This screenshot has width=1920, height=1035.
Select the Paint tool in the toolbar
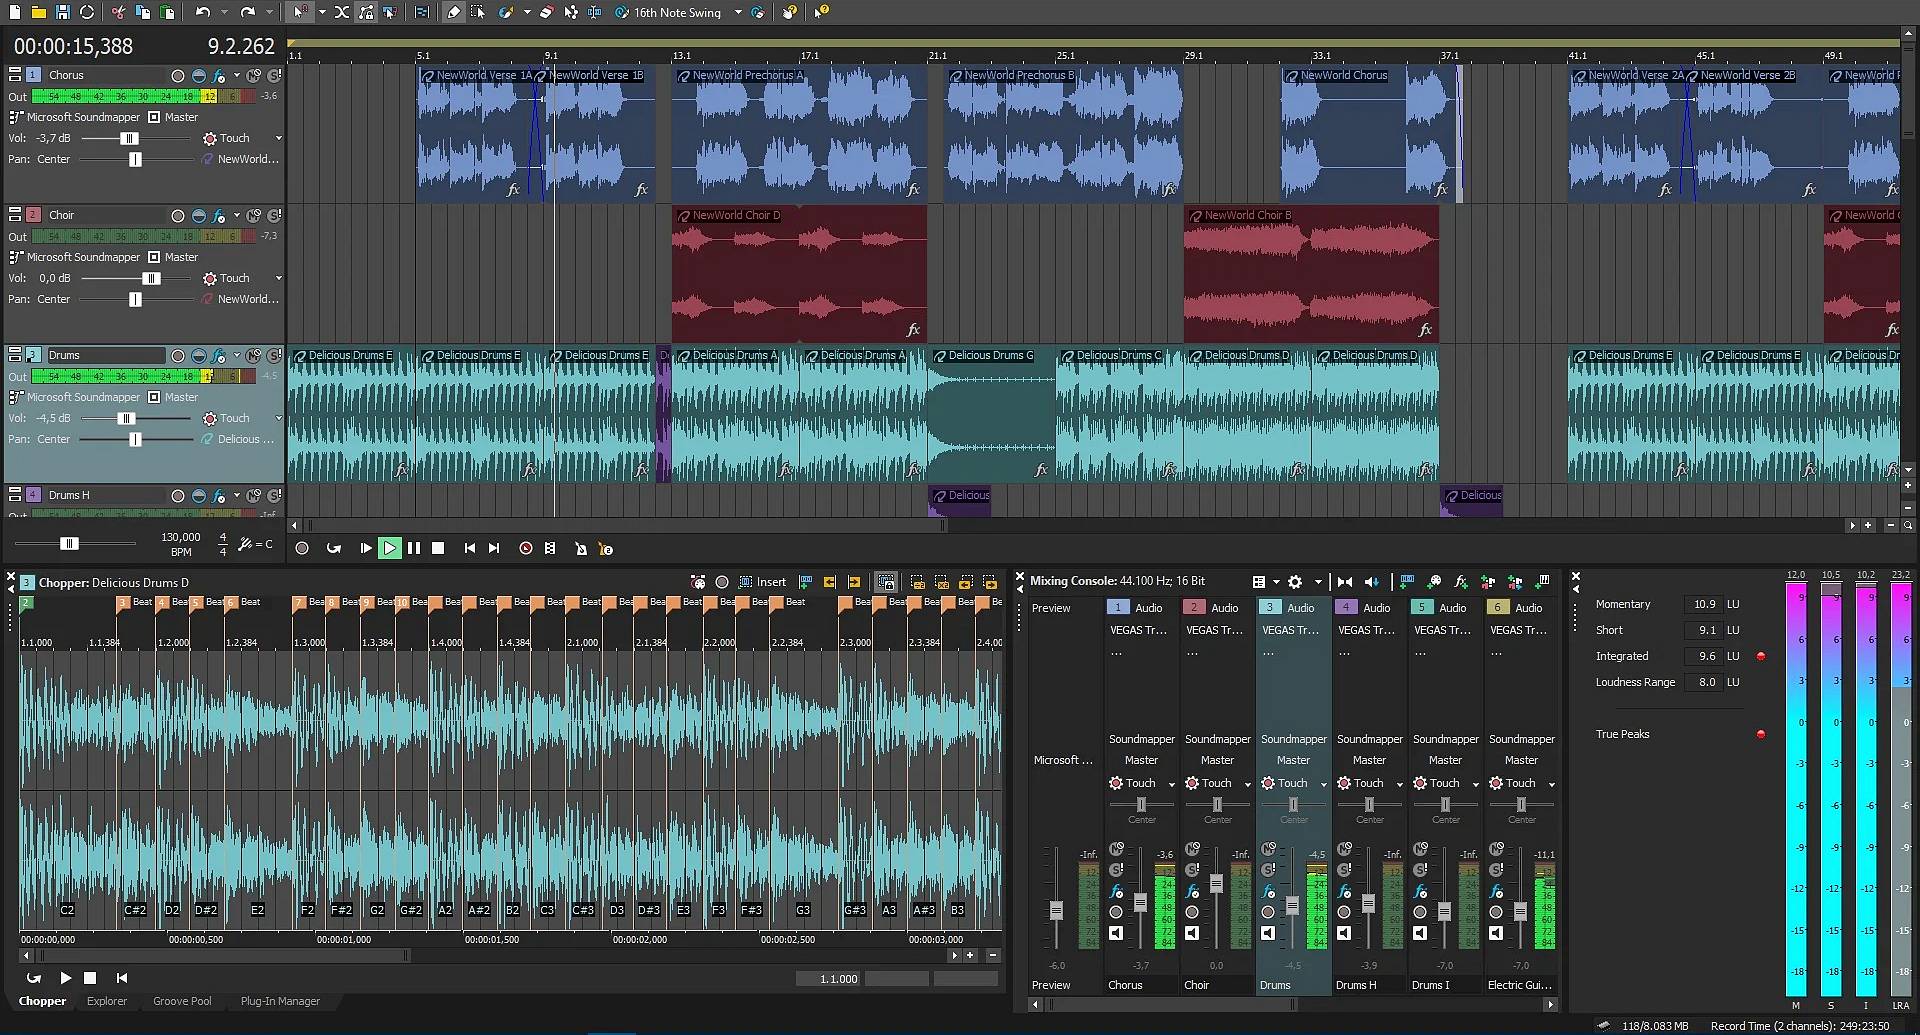pyautogui.click(x=505, y=12)
